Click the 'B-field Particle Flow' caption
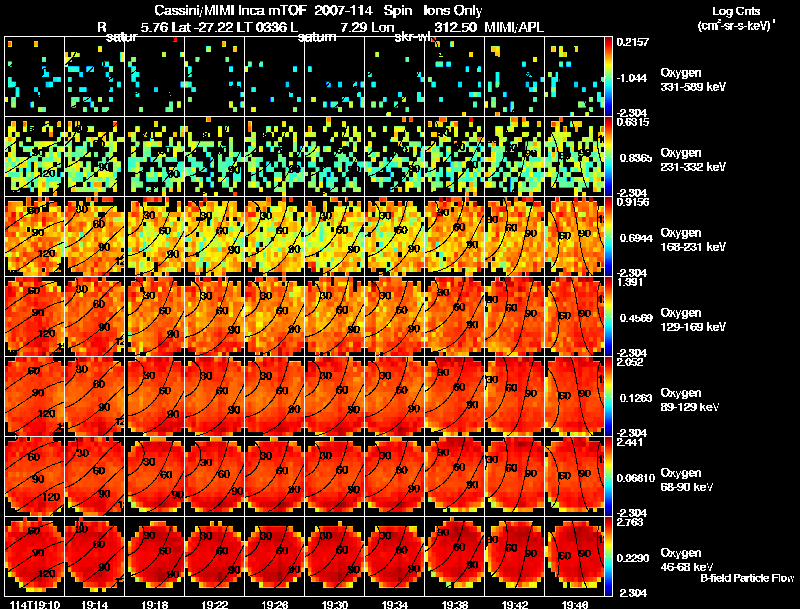Screen dimensions: 800x609 tap(747, 578)
